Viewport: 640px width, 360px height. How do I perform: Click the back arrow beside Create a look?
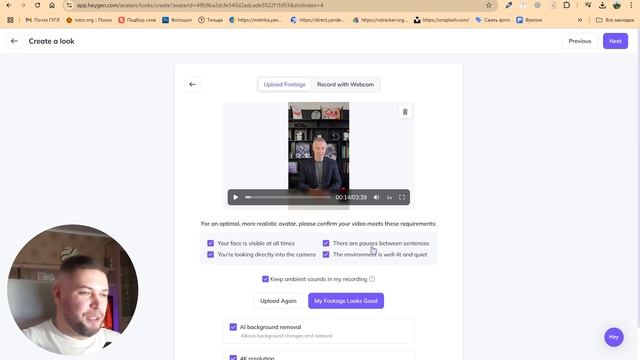coord(14,41)
